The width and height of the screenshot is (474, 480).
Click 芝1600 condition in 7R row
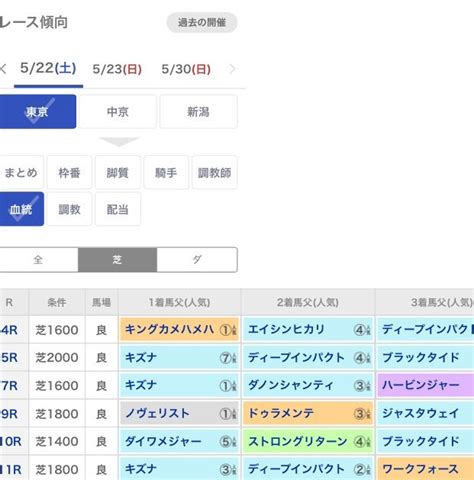click(x=57, y=386)
